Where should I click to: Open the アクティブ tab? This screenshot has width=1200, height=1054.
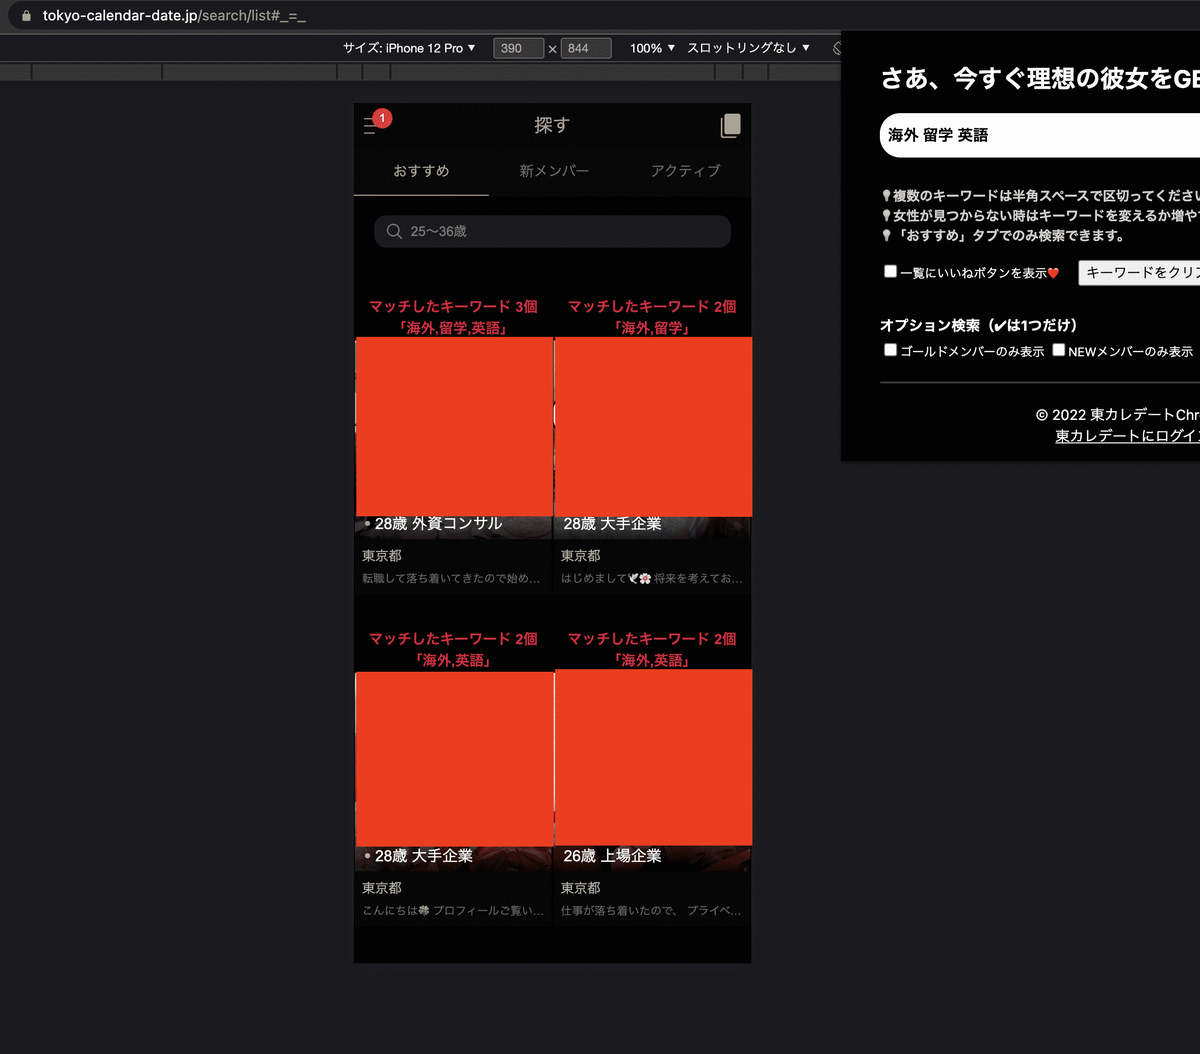[x=685, y=171]
